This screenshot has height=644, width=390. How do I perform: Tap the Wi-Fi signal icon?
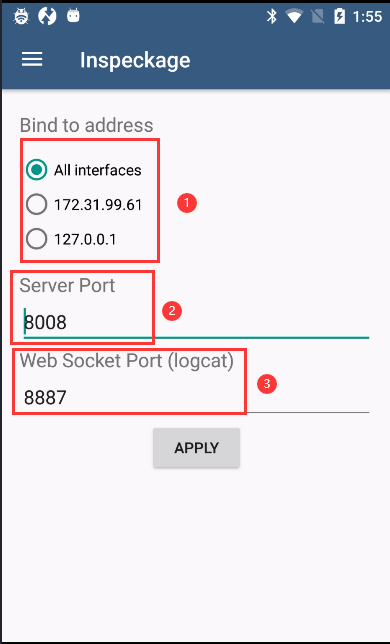click(x=294, y=17)
